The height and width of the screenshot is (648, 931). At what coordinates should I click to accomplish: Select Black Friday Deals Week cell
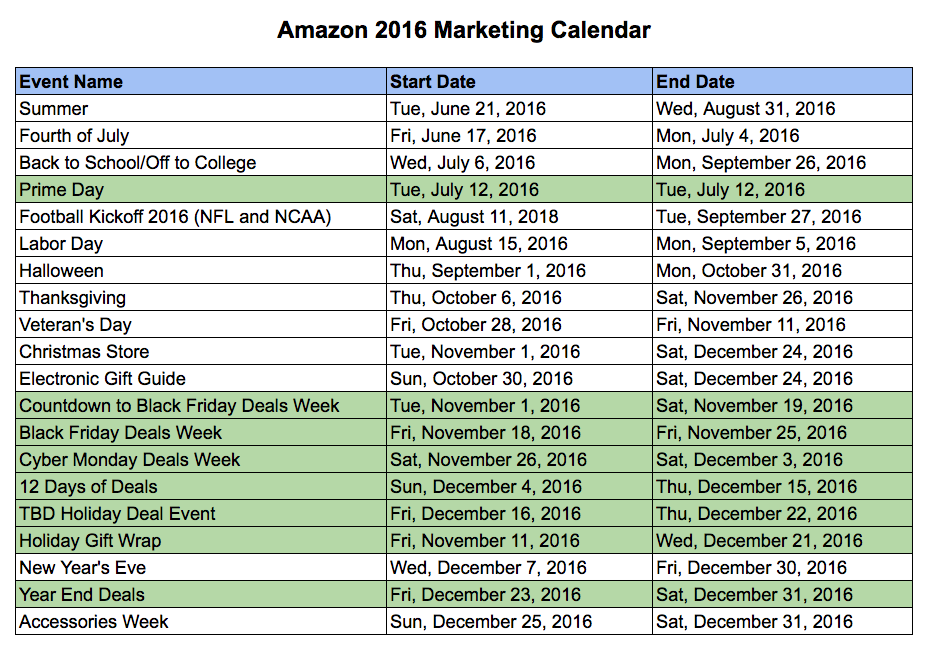[x=201, y=433]
